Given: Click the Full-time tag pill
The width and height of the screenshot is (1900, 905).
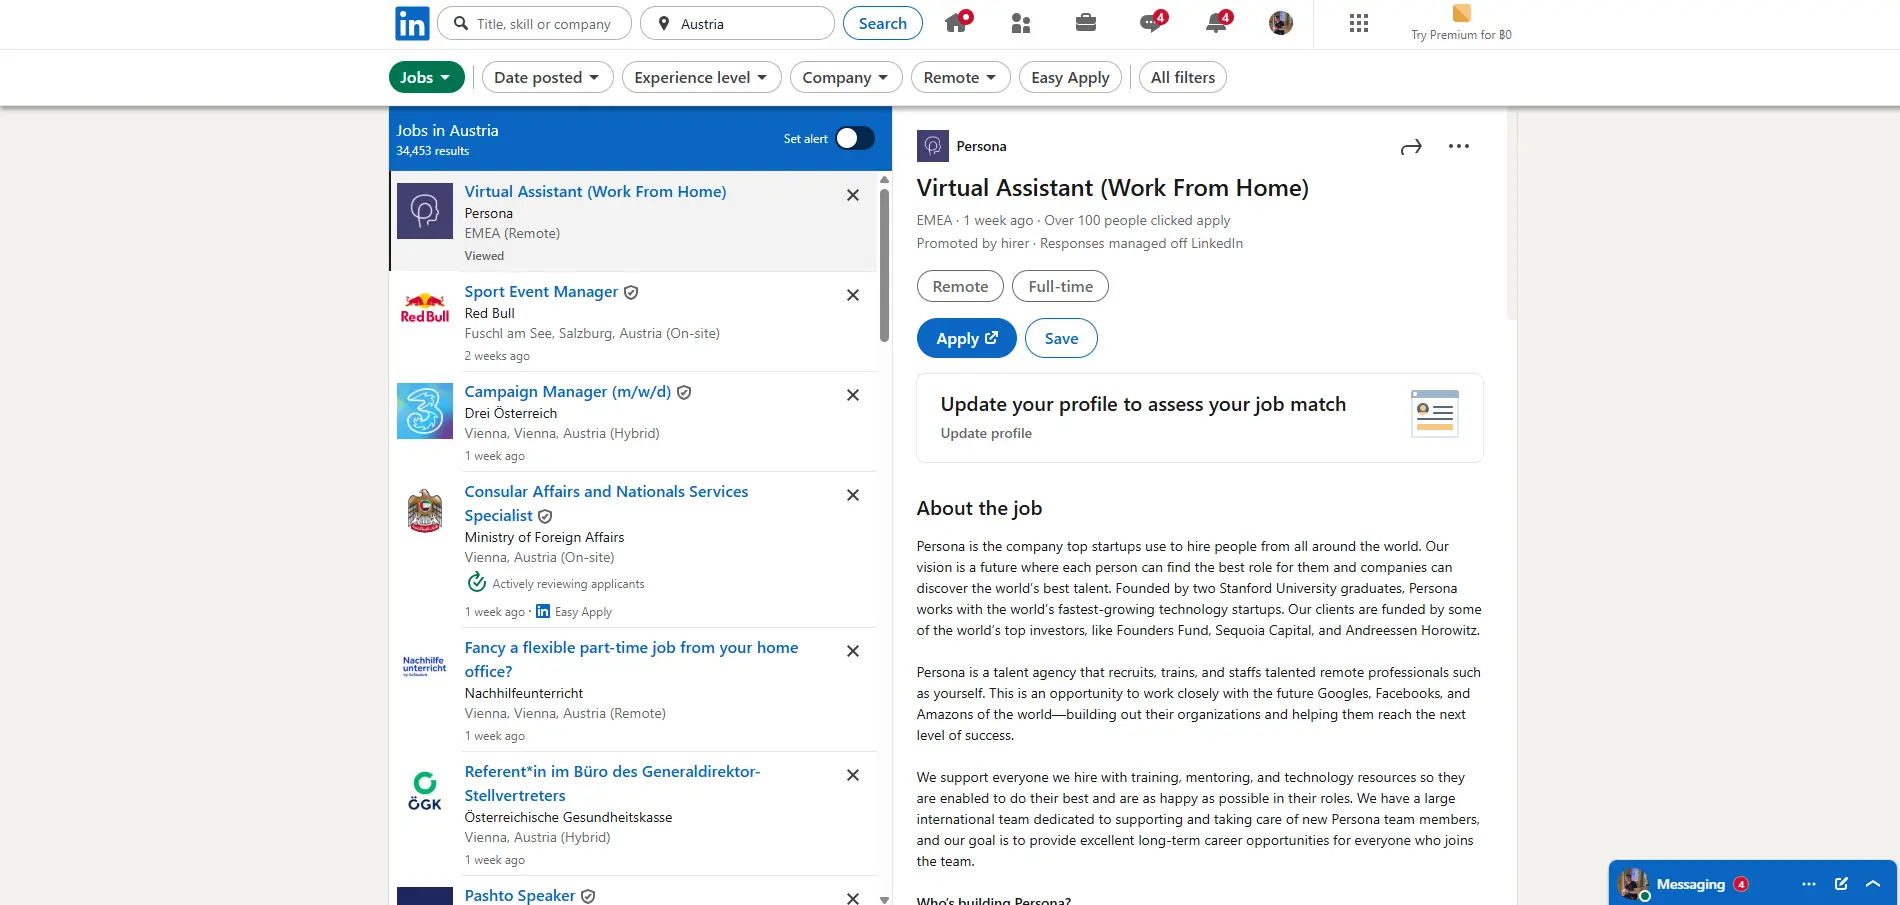Looking at the screenshot, I should [1060, 286].
